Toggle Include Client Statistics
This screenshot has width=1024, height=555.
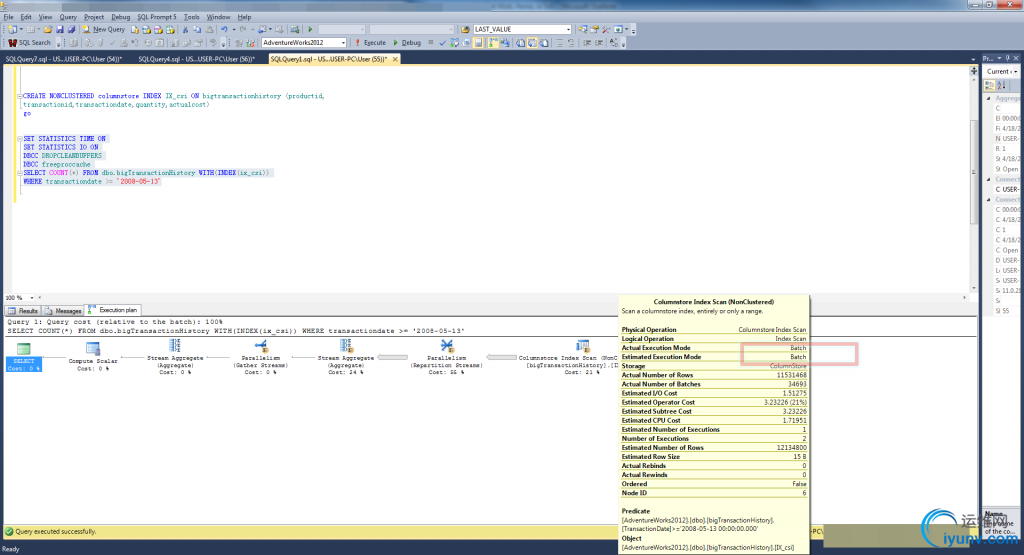(x=505, y=42)
